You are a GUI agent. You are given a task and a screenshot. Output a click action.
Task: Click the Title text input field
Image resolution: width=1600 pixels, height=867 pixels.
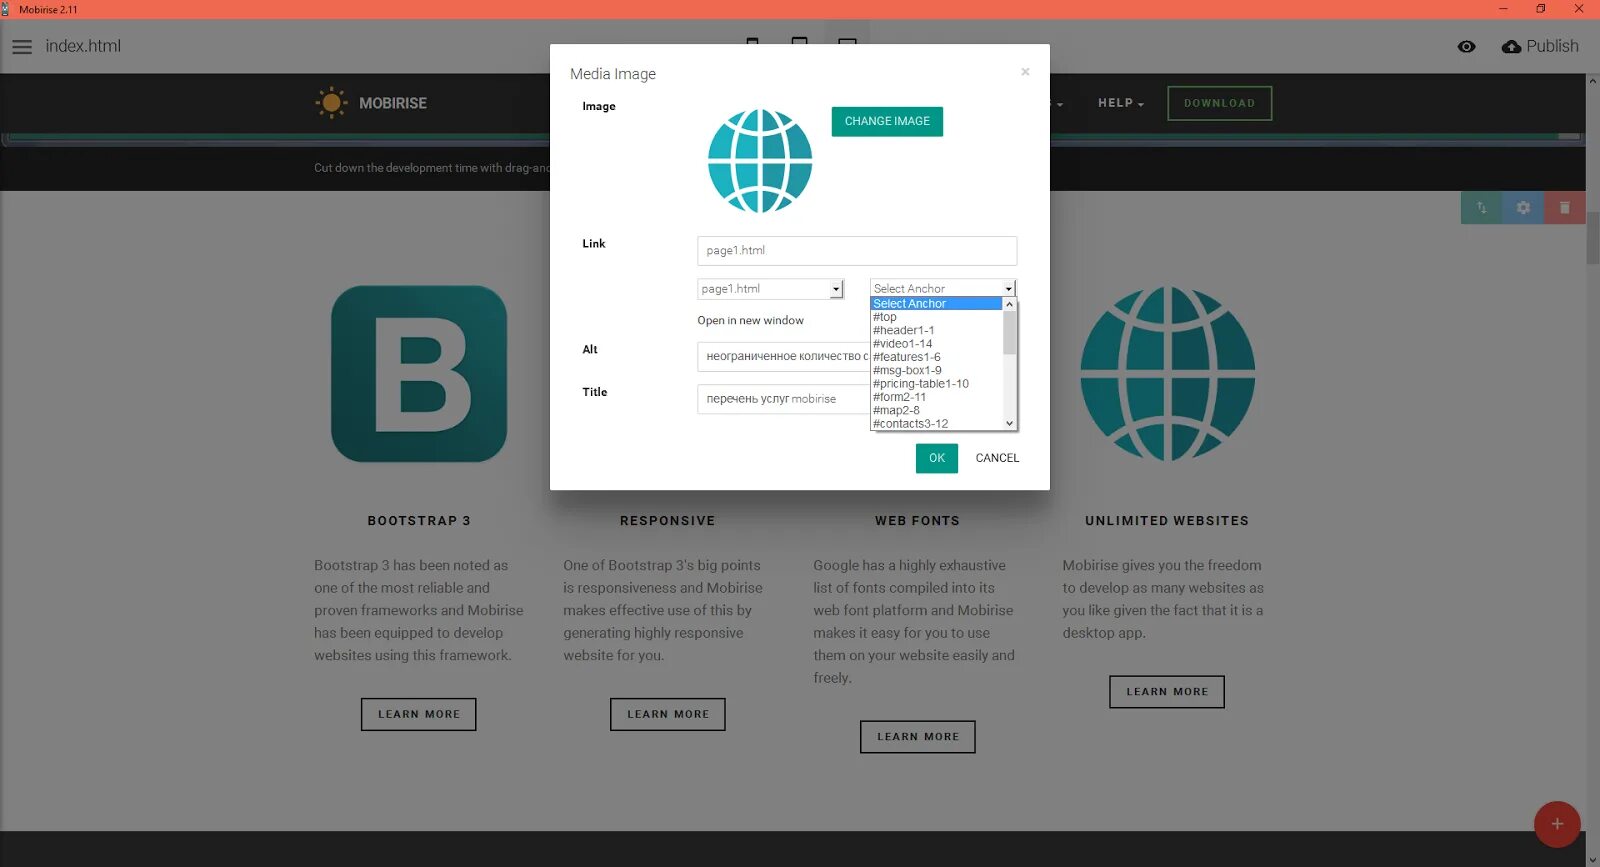coord(783,399)
